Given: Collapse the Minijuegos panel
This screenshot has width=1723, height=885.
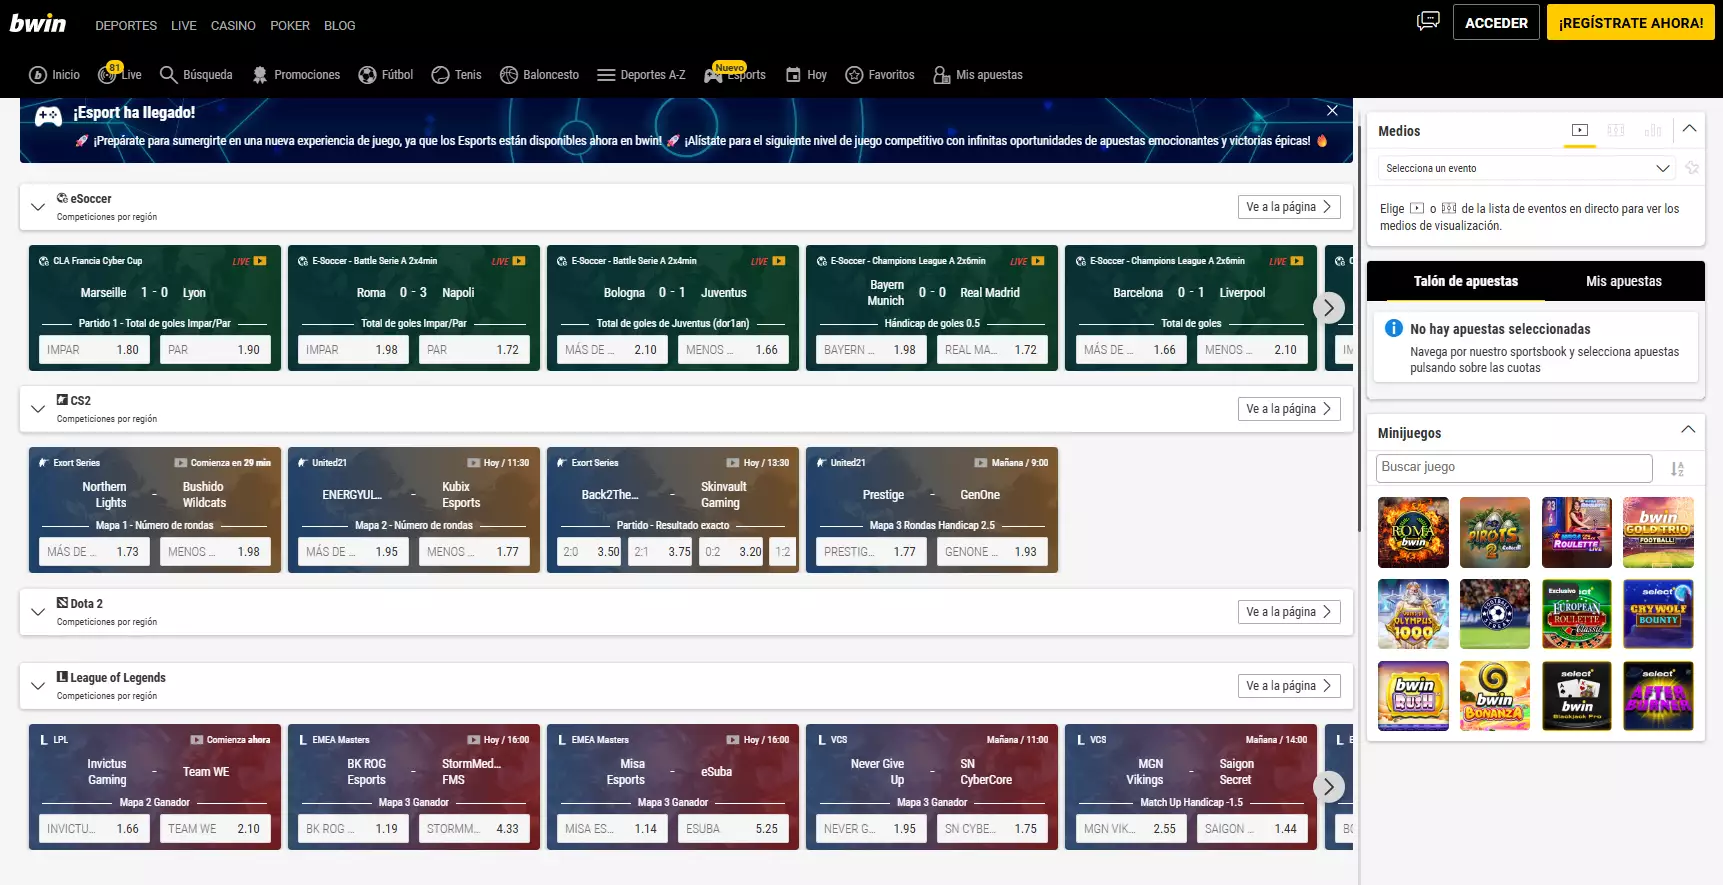Looking at the screenshot, I should point(1688,430).
